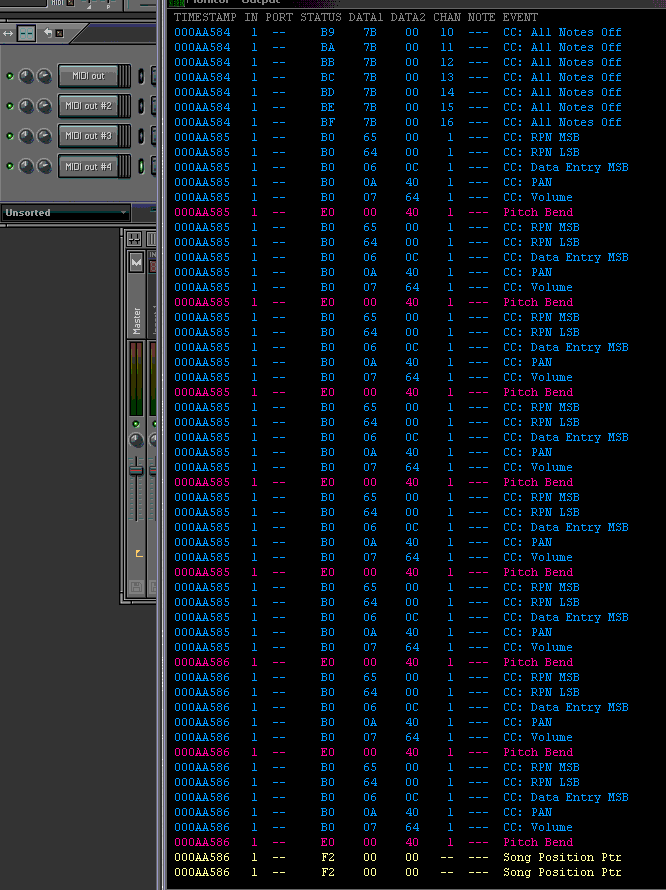Select the BF channel 16 All Notes Off row

pos(397,122)
